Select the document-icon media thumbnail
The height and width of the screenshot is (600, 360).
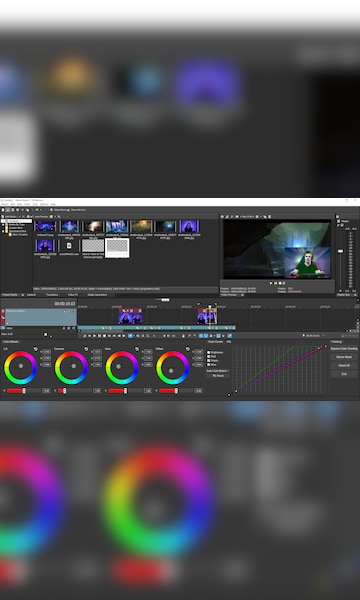[x=69, y=246]
